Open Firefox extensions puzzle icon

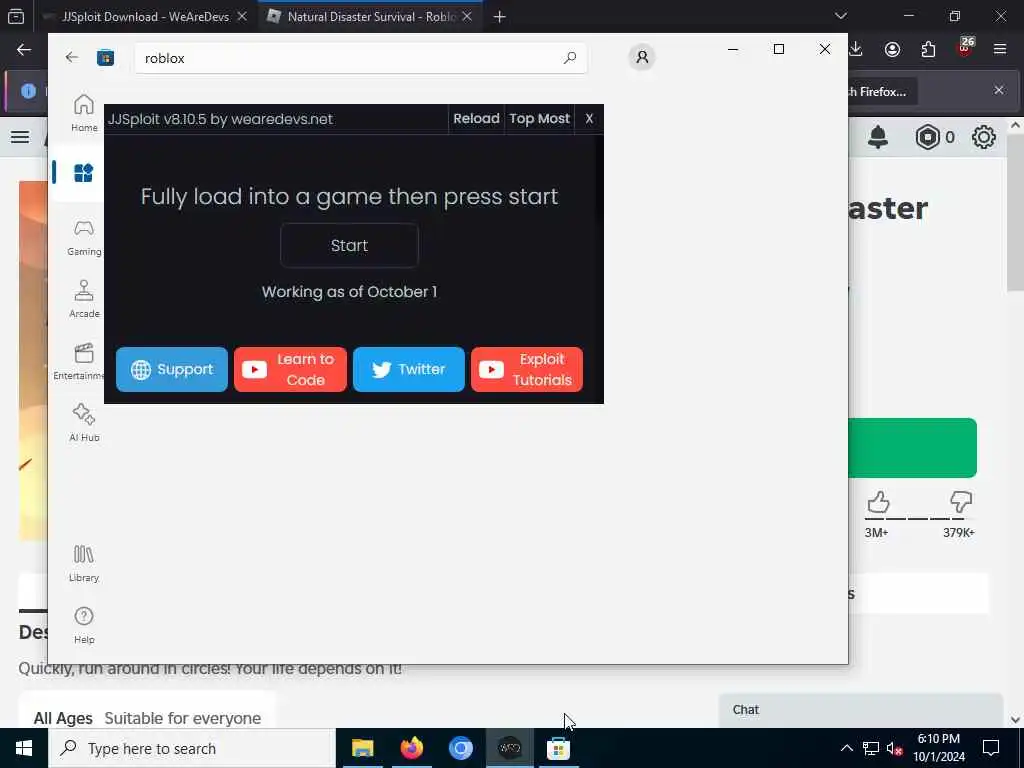coord(928,50)
